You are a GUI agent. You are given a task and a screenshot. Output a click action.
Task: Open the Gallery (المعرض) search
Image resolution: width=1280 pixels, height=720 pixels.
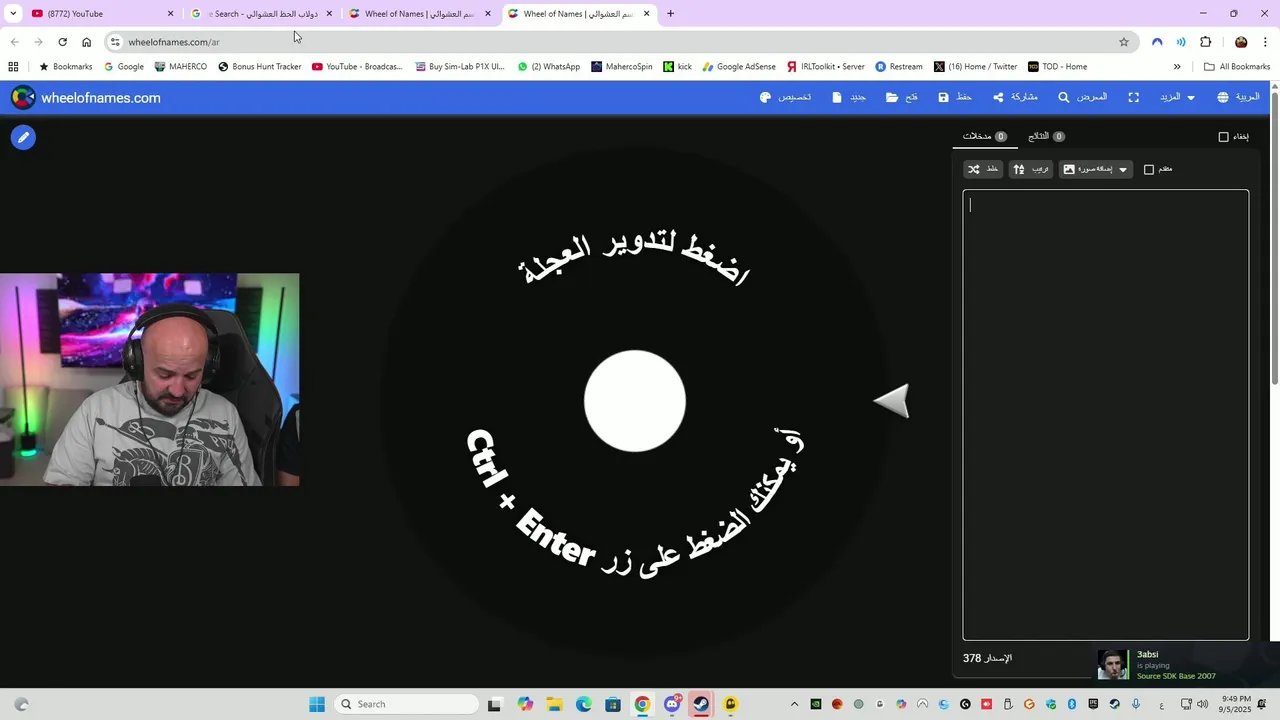coord(1083,97)
